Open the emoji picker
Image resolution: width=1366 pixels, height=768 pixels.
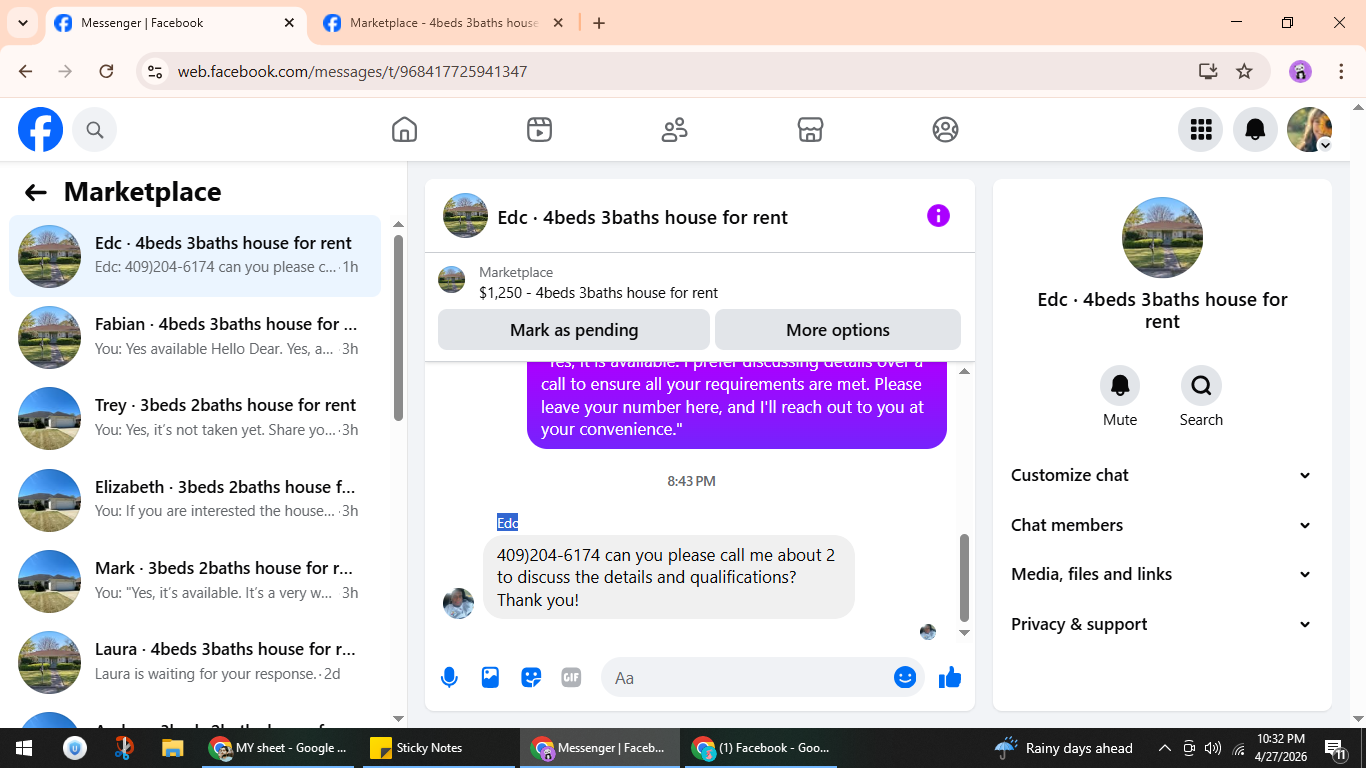[x=905, y=678]
